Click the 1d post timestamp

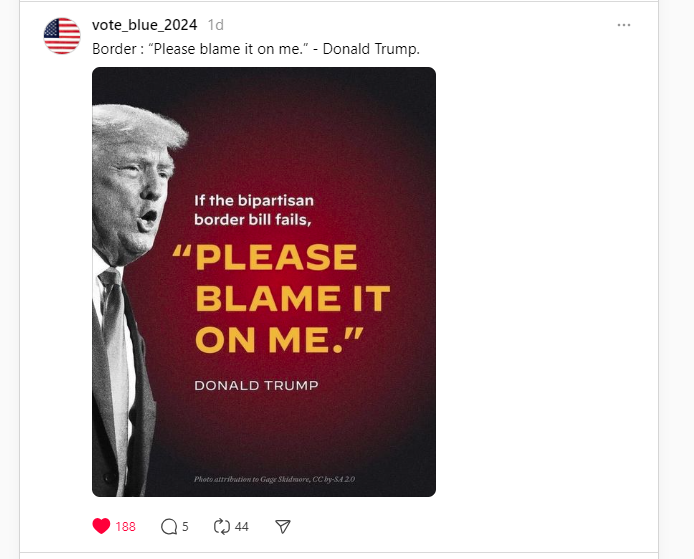(216, 24)
